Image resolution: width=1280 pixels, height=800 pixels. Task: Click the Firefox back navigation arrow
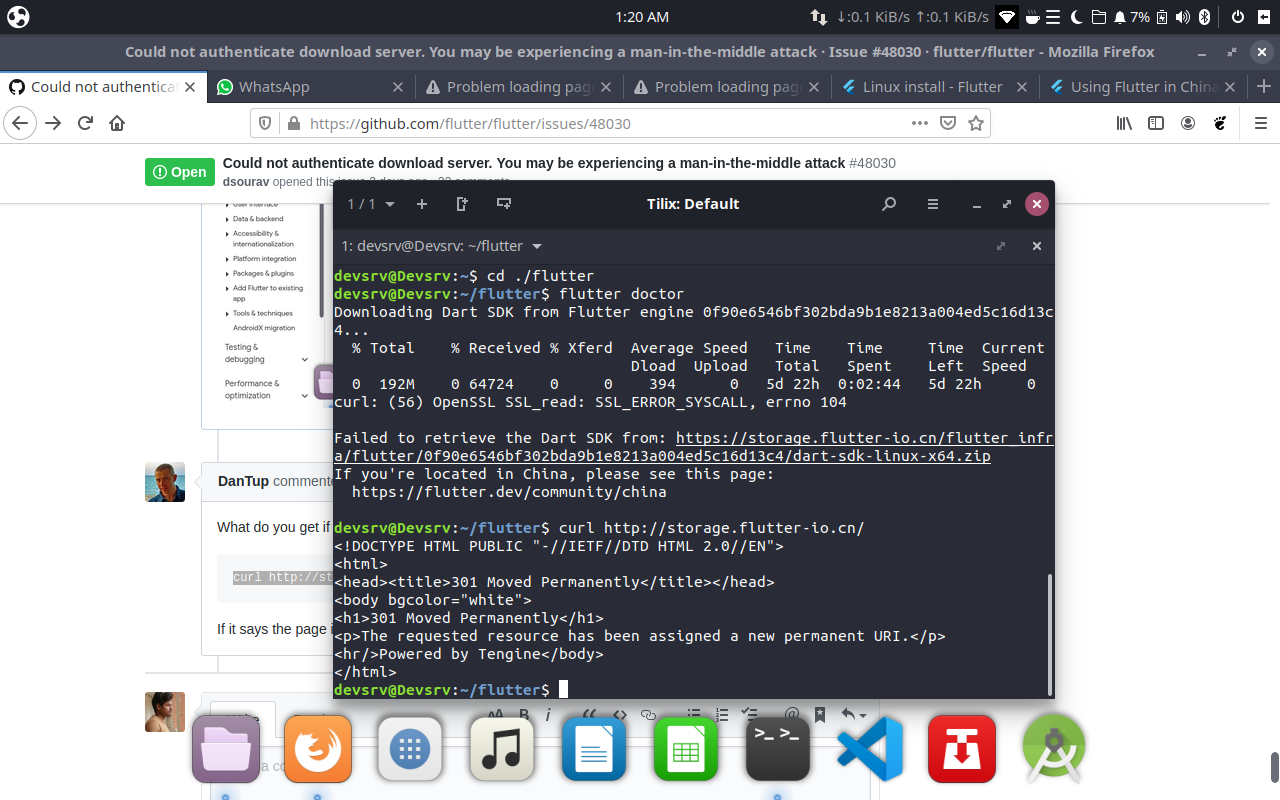[x=21, y=123]
